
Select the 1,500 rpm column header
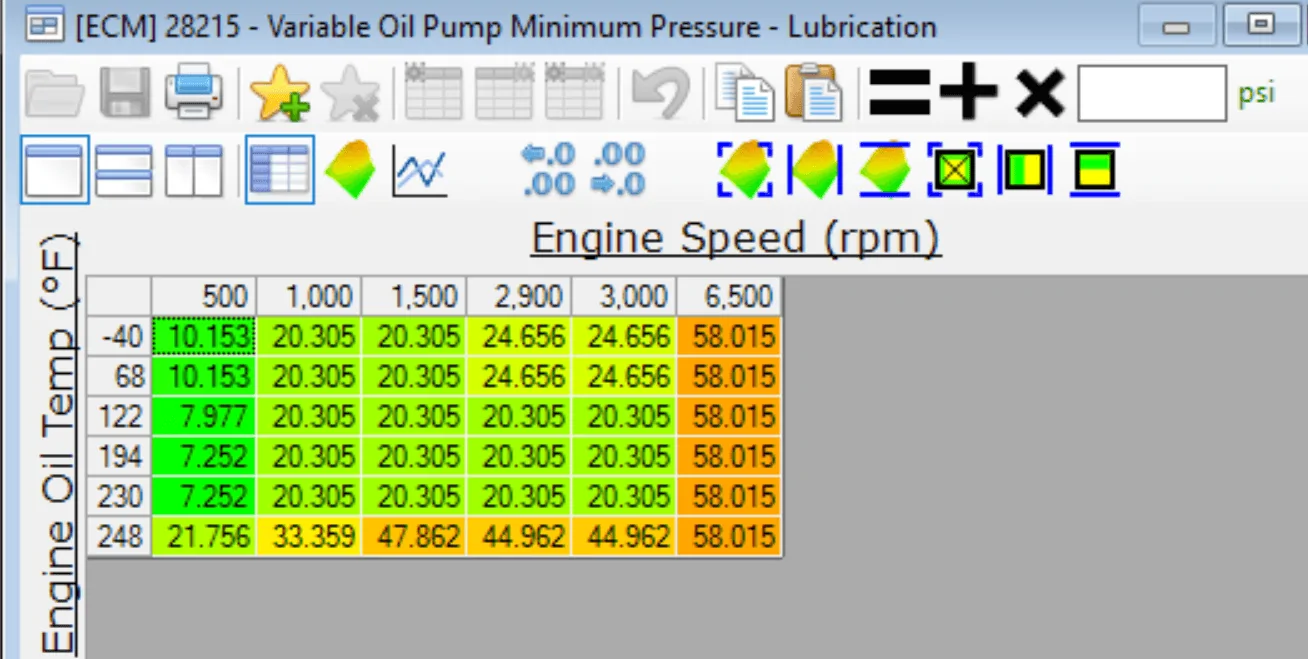(x=414, y=296)
